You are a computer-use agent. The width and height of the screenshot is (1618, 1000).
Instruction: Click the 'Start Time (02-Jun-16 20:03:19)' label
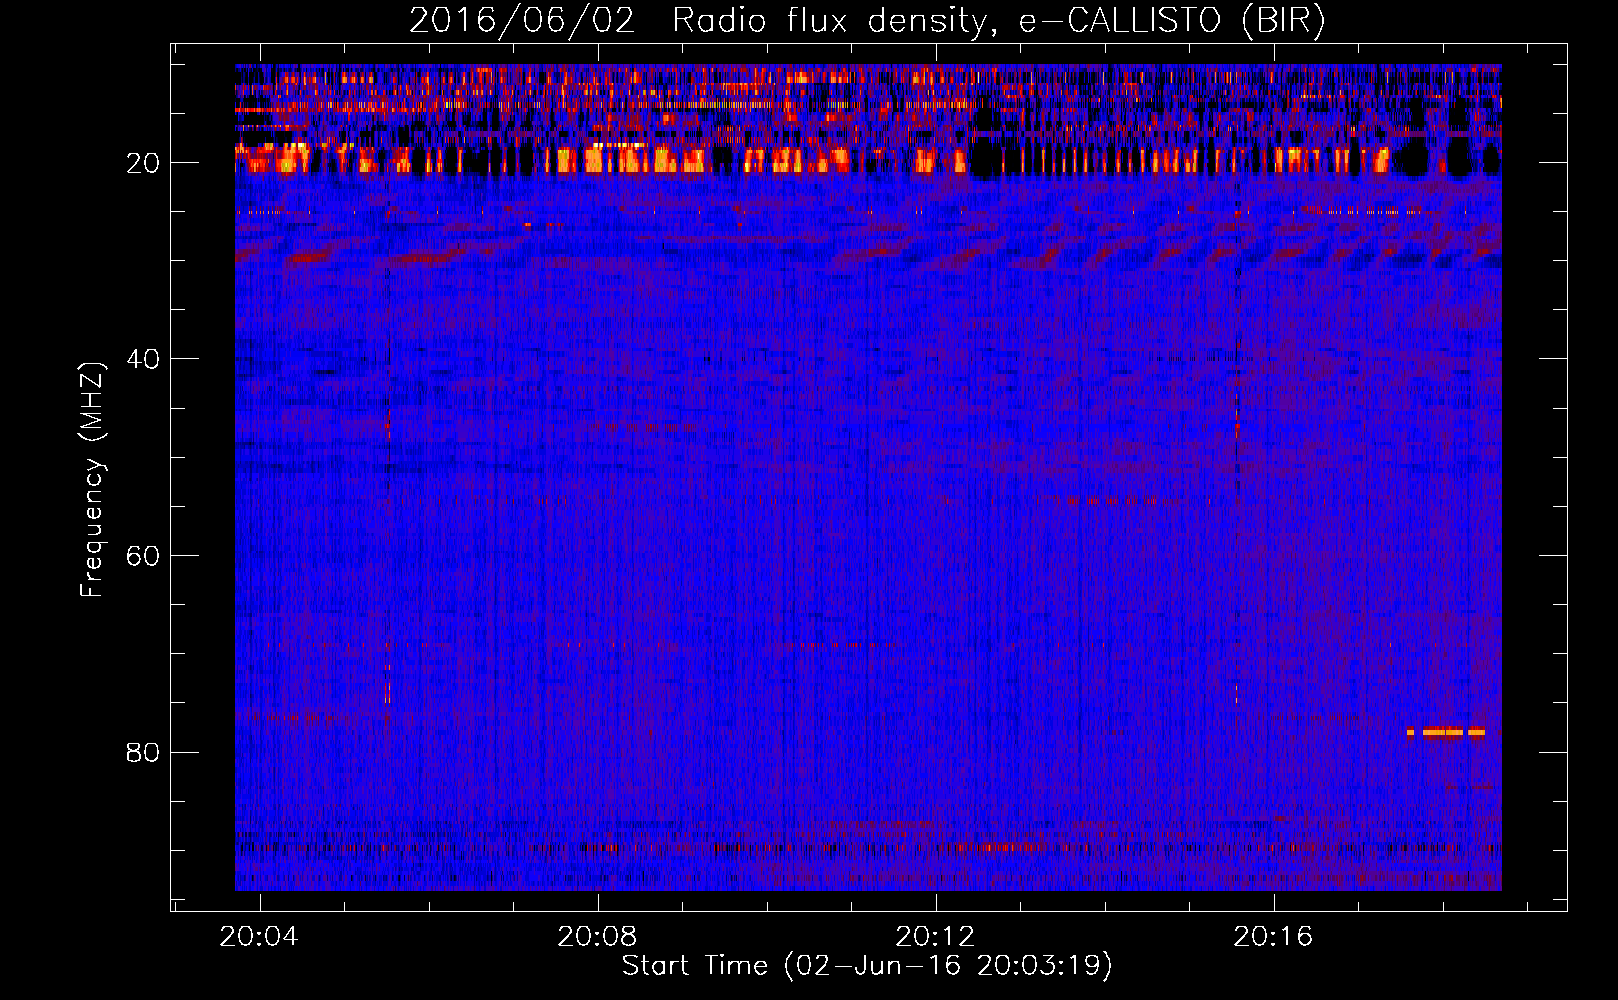pyautogui.click(x=867, y=966)
